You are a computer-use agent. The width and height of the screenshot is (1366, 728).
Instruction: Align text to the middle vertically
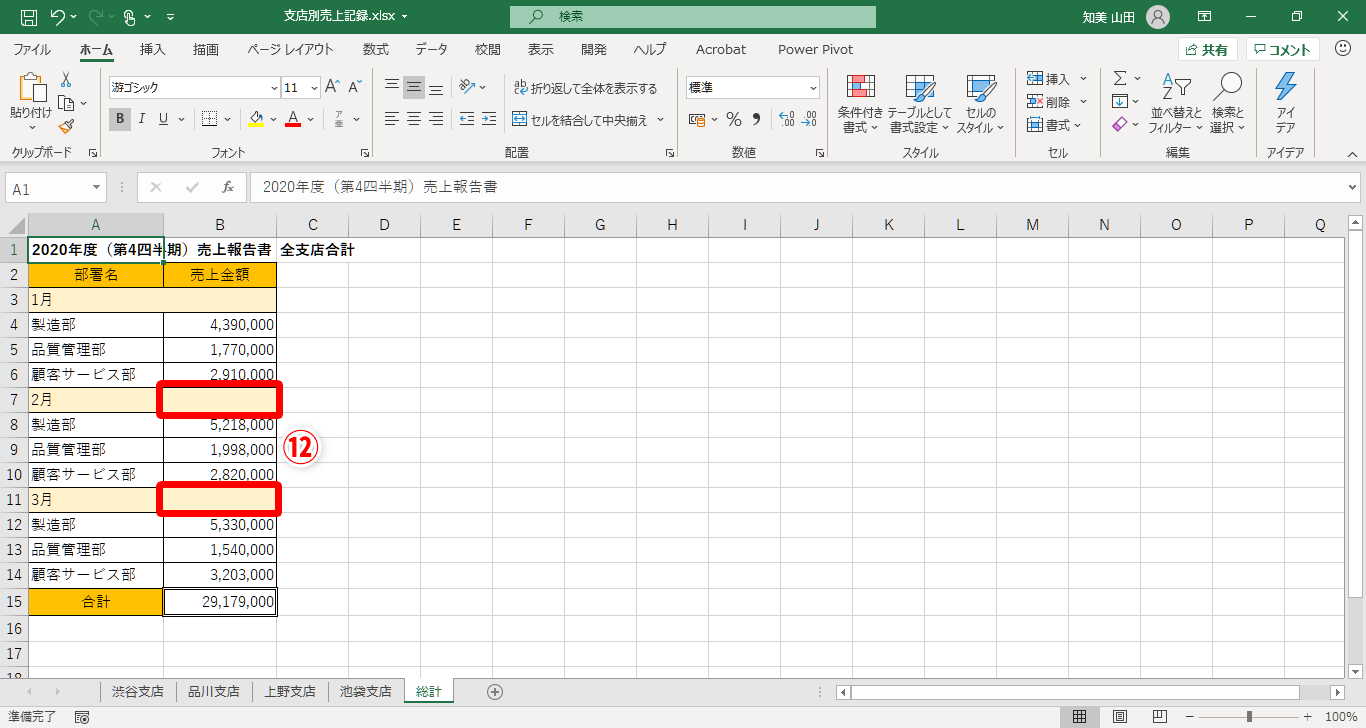414,87
